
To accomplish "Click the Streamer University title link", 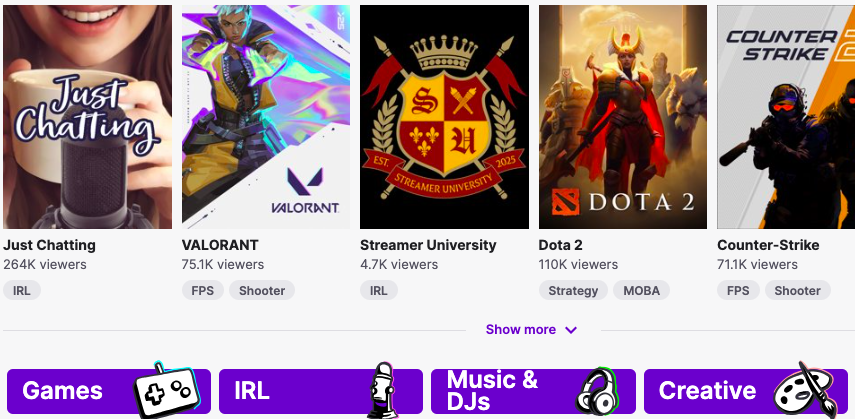I will 428,246.
